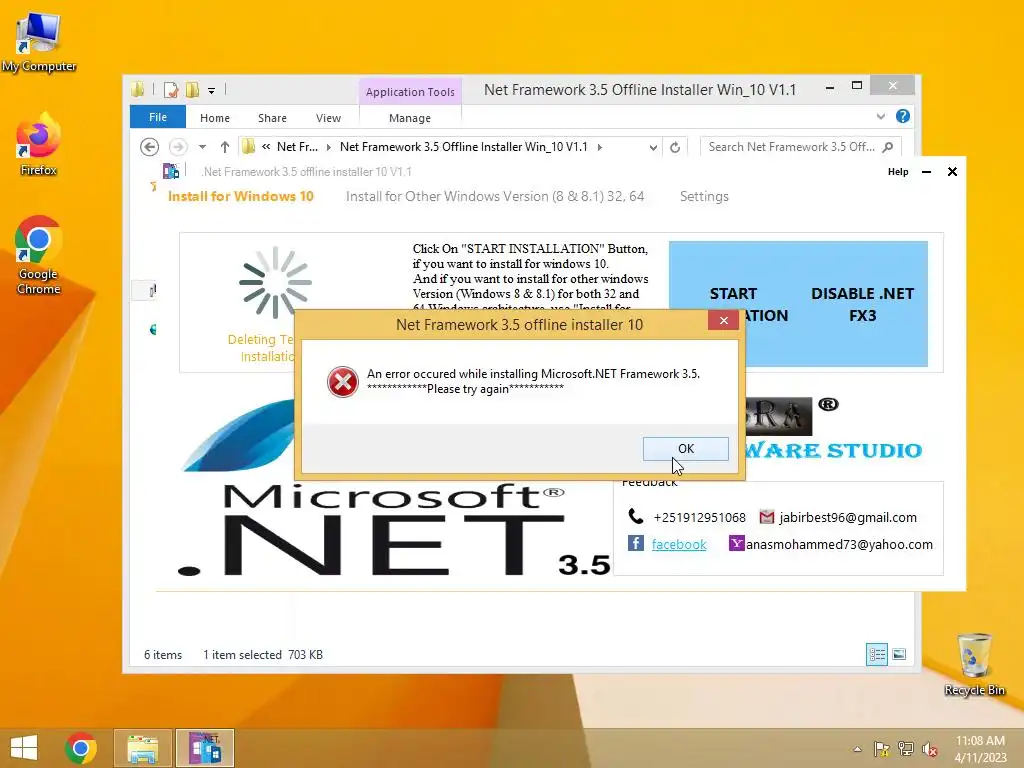Screen dimensions: 1024x768
Task: Switch to the Share ribbon tab
Action: 272,118
